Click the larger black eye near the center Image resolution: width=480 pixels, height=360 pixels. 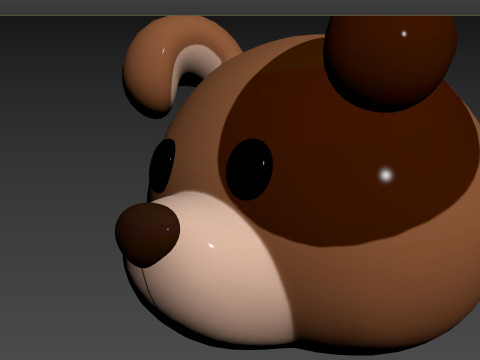click(x=249, y=169)
